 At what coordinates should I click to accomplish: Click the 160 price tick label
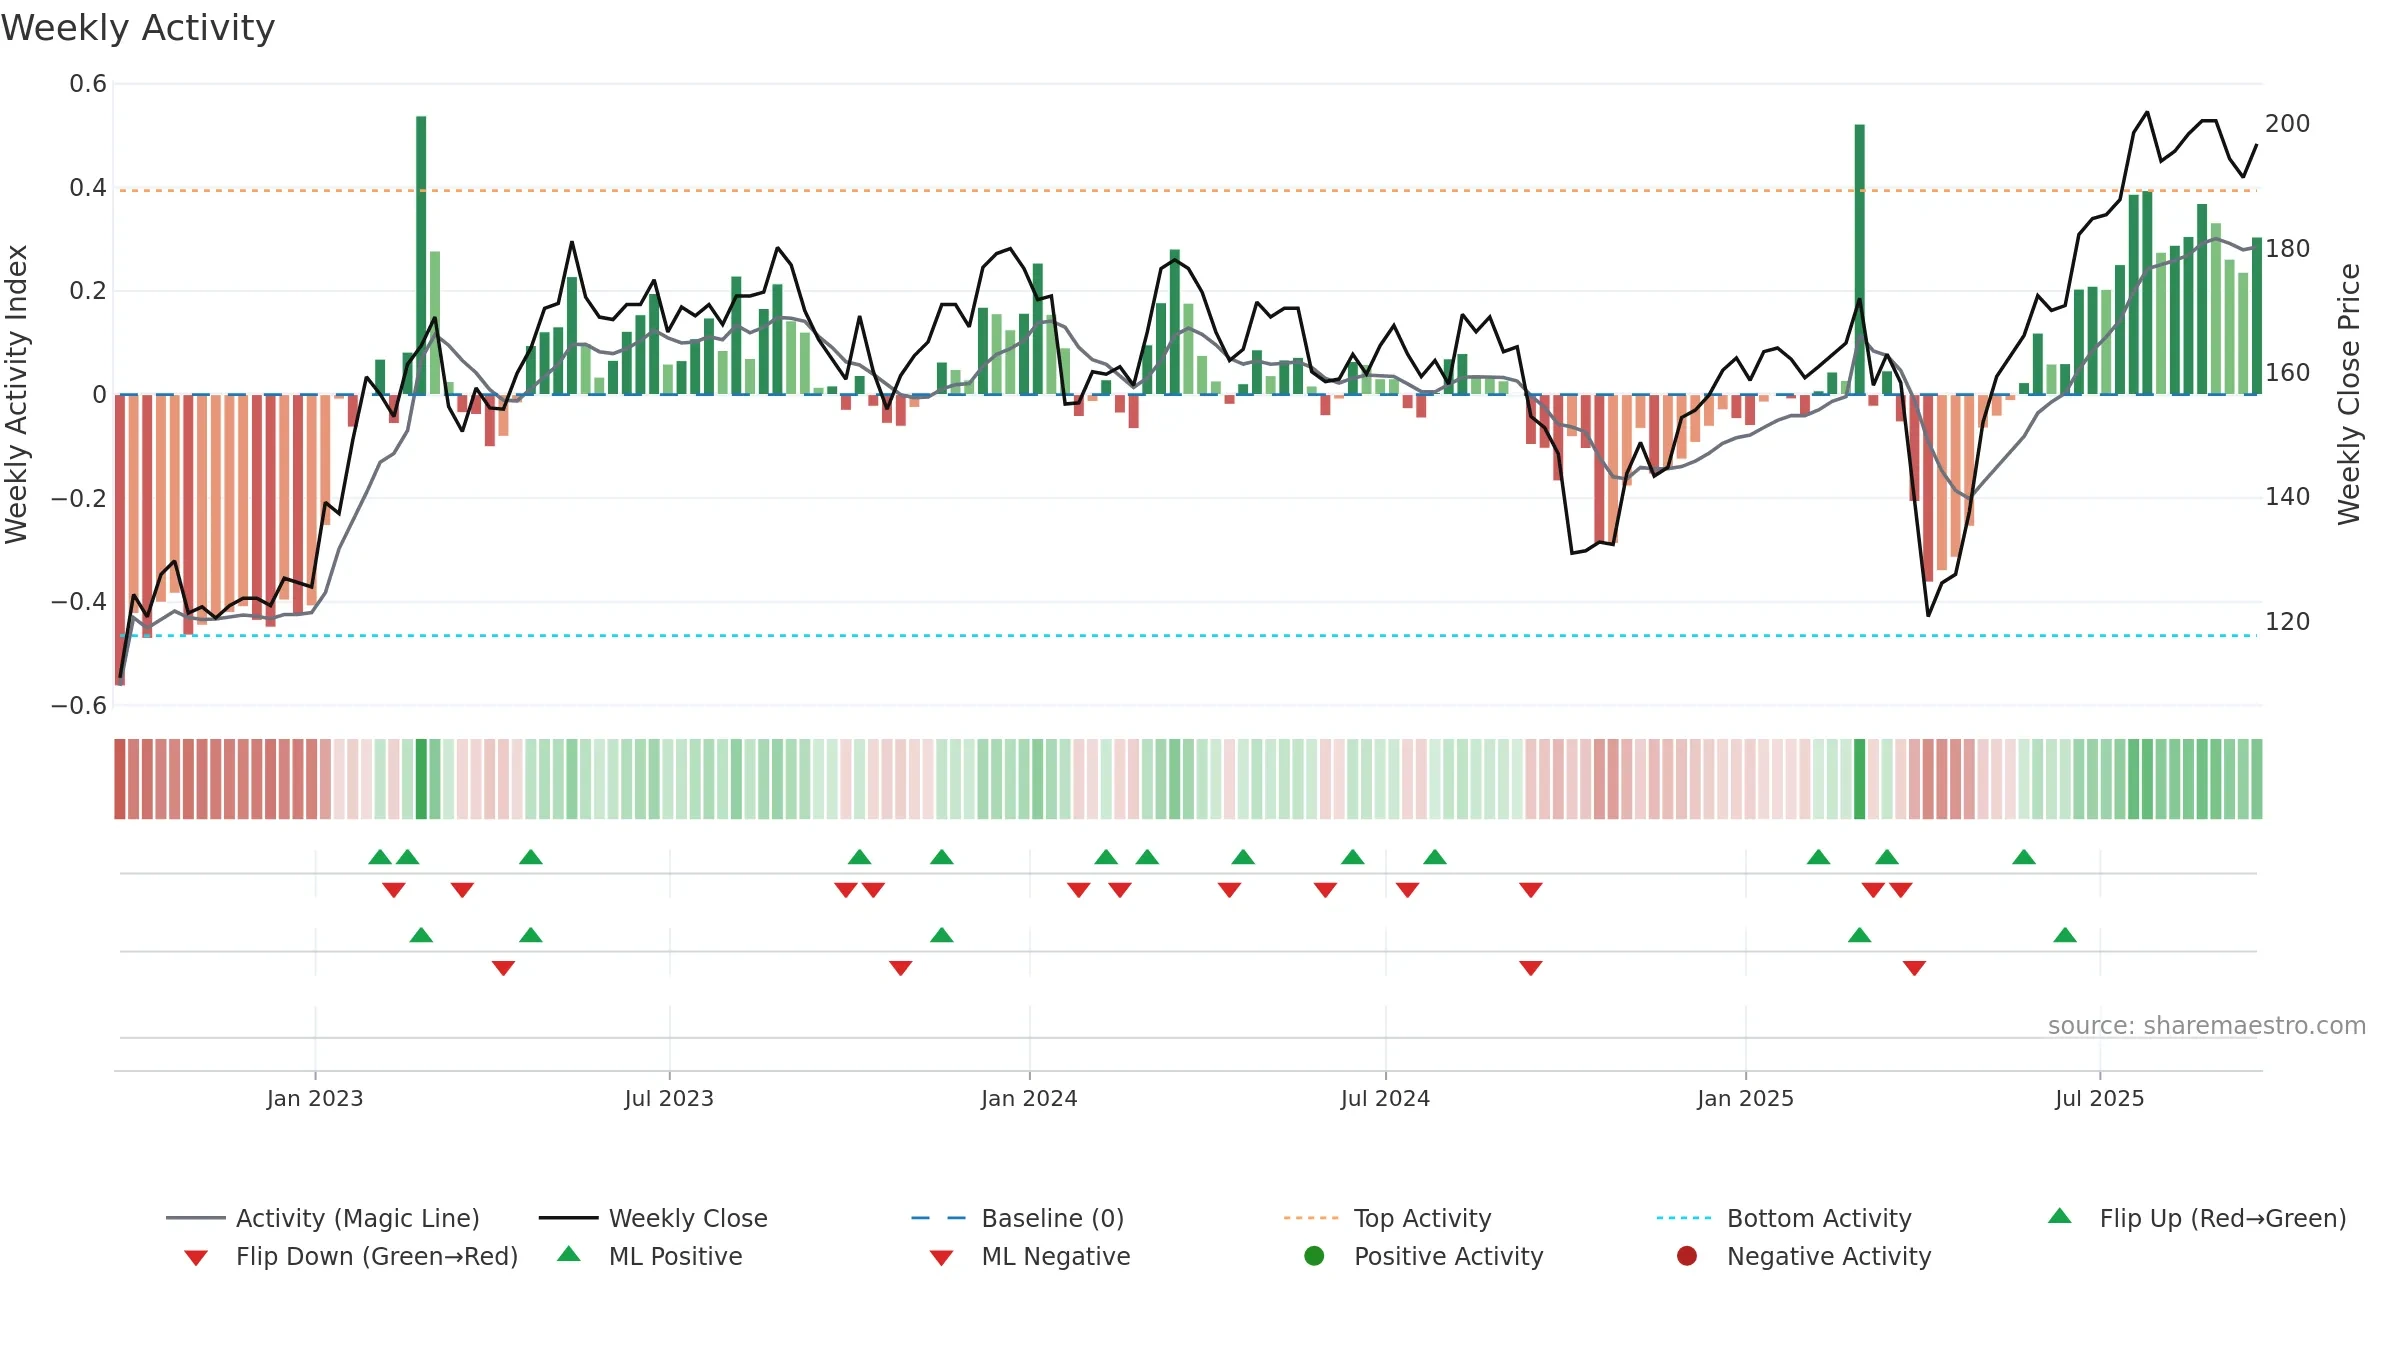[x=2287, y=373]
